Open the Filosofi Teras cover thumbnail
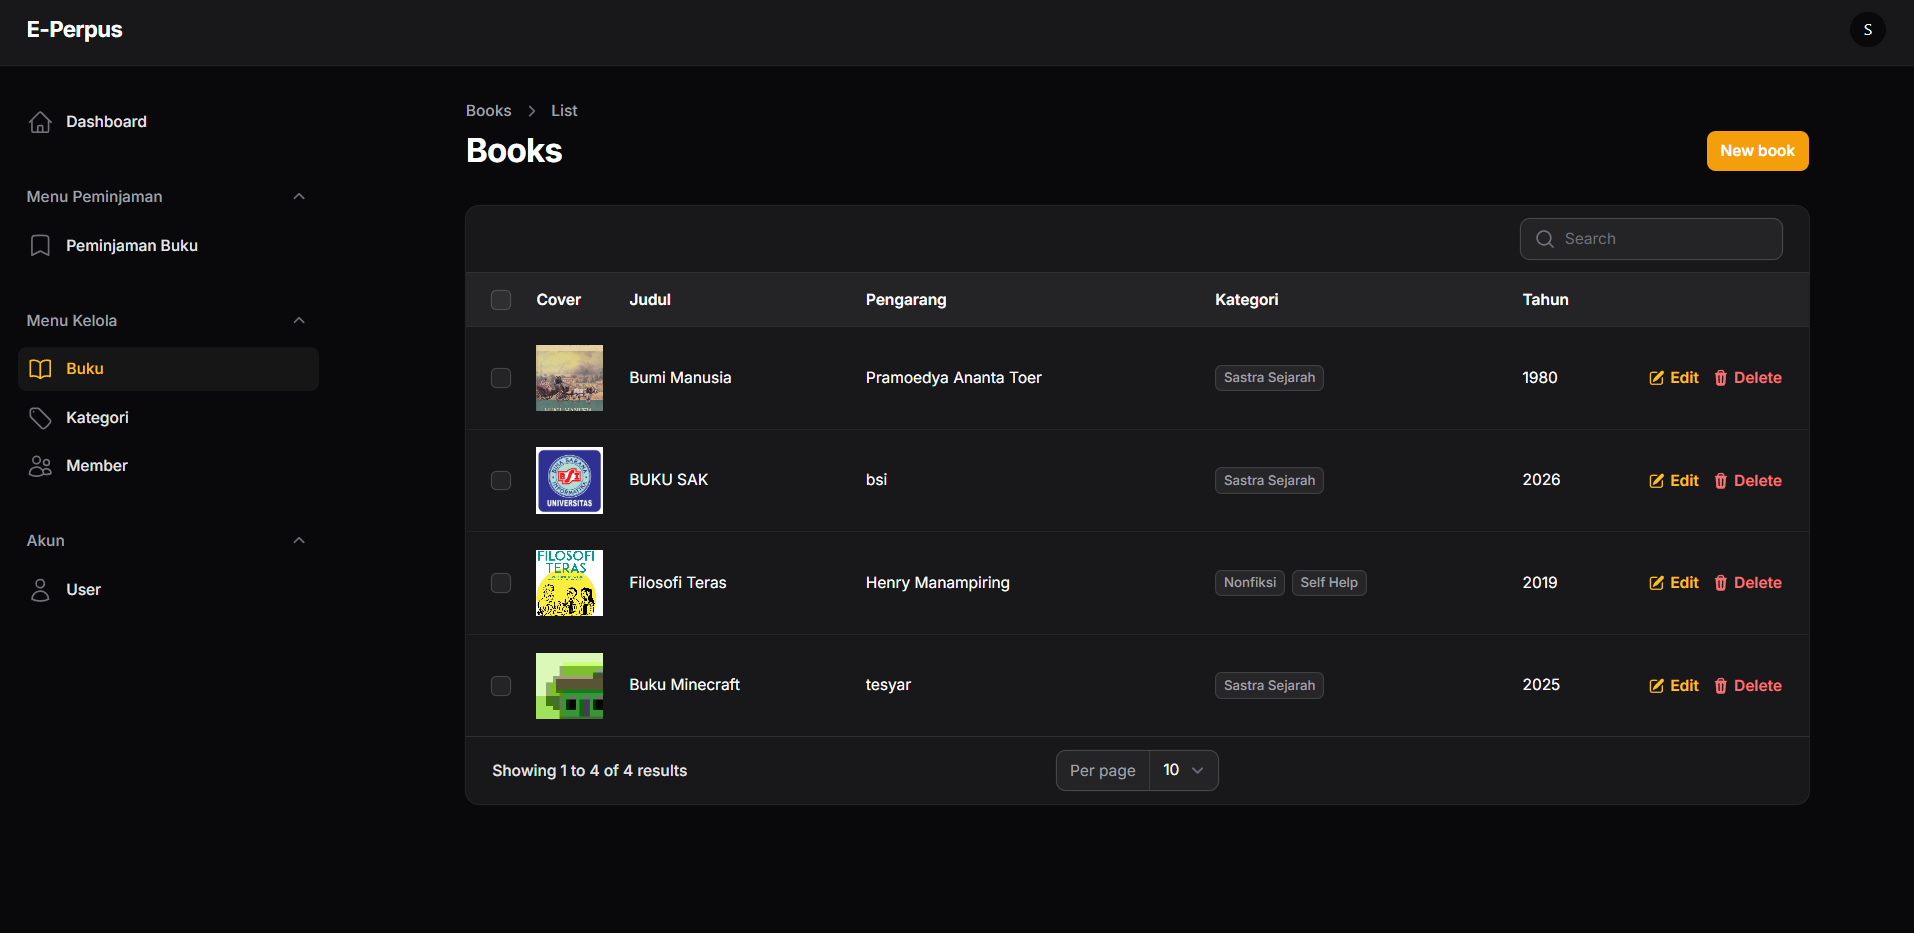 coord(569,583)
